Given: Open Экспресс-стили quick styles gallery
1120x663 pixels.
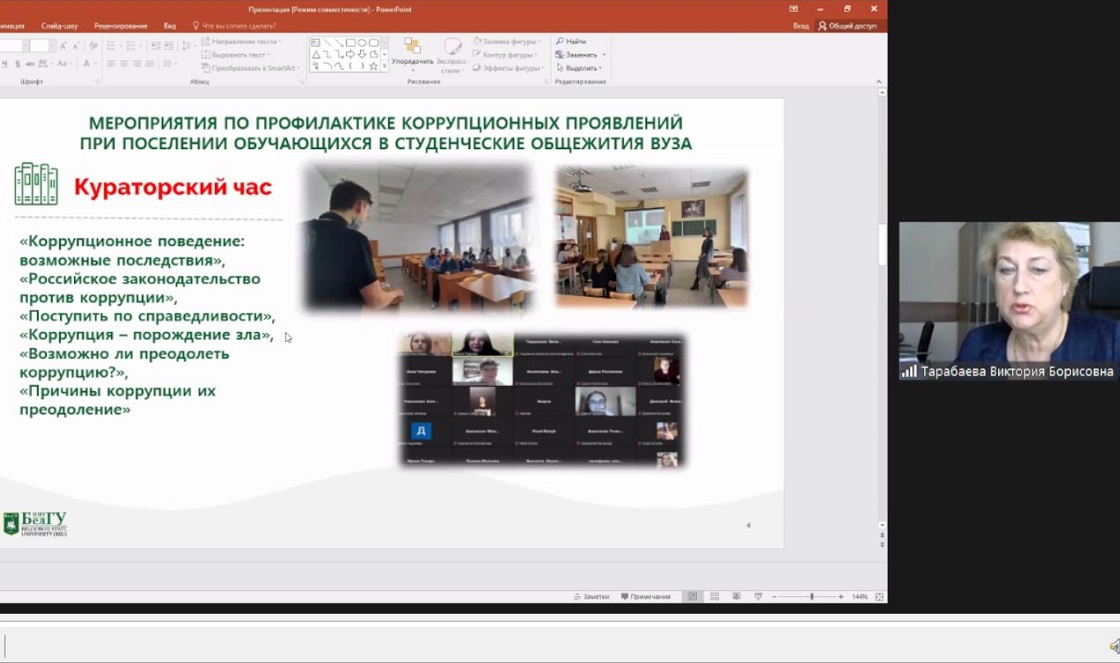Looking at the screenshot, I should 452,54.
